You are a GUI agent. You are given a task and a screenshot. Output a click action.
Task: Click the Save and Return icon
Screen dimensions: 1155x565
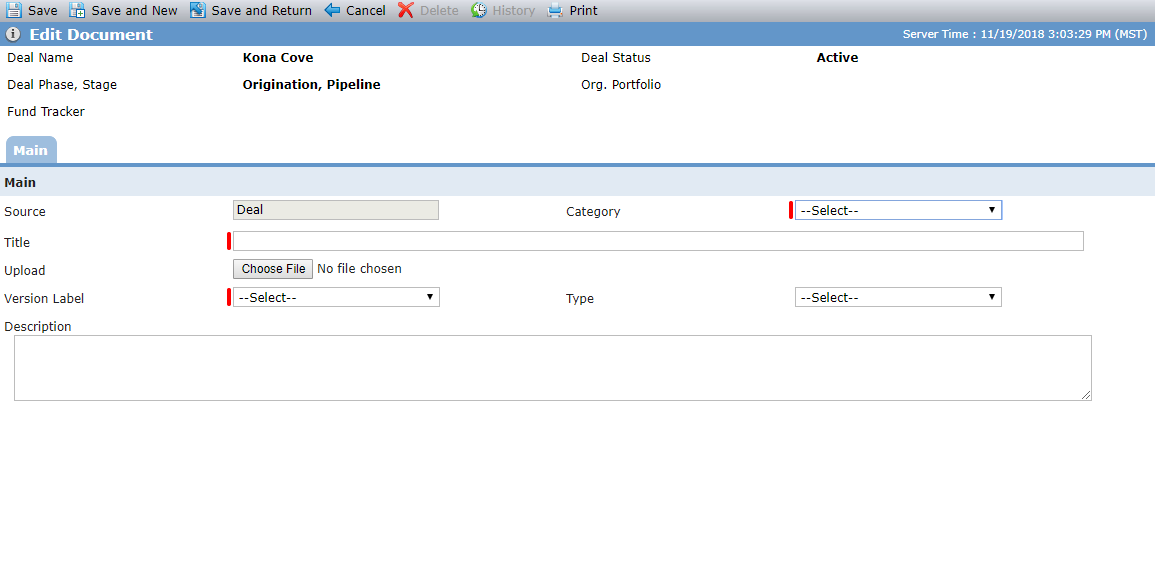197,10
